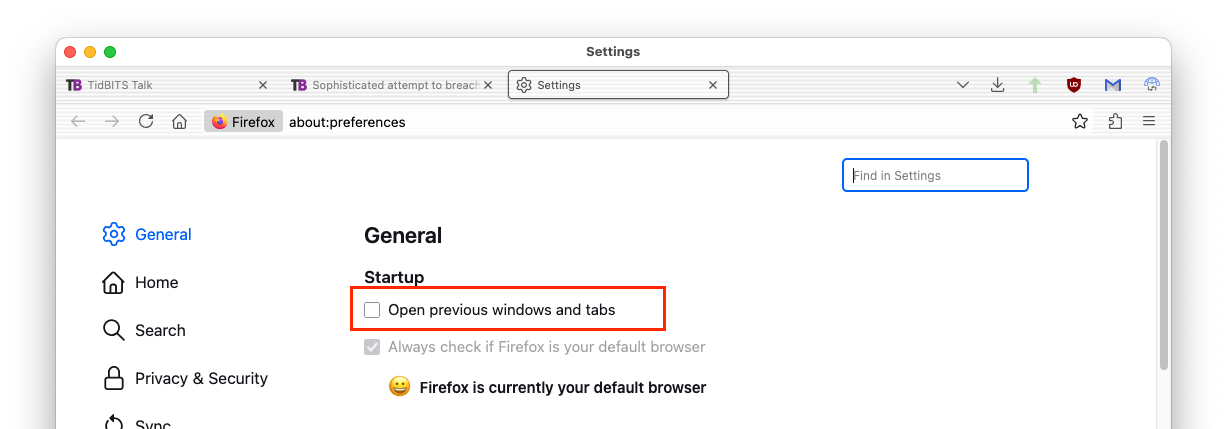The height and width of the screenshot is (429, 1227).
Task: Toggle Always check if Firefox is default
Action: click(372, 347)
